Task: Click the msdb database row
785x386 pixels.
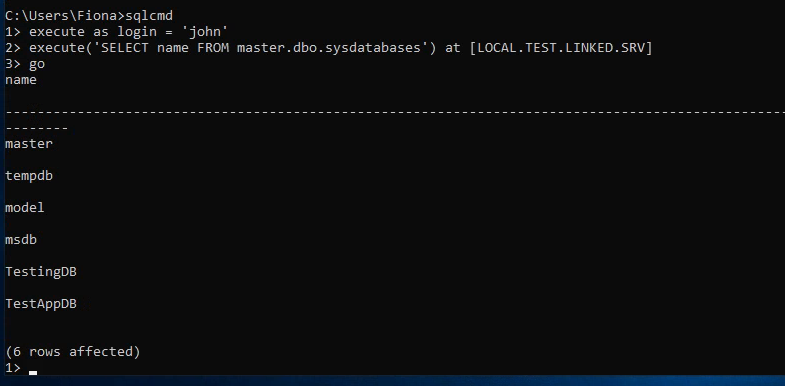Action: pos(21,240)
